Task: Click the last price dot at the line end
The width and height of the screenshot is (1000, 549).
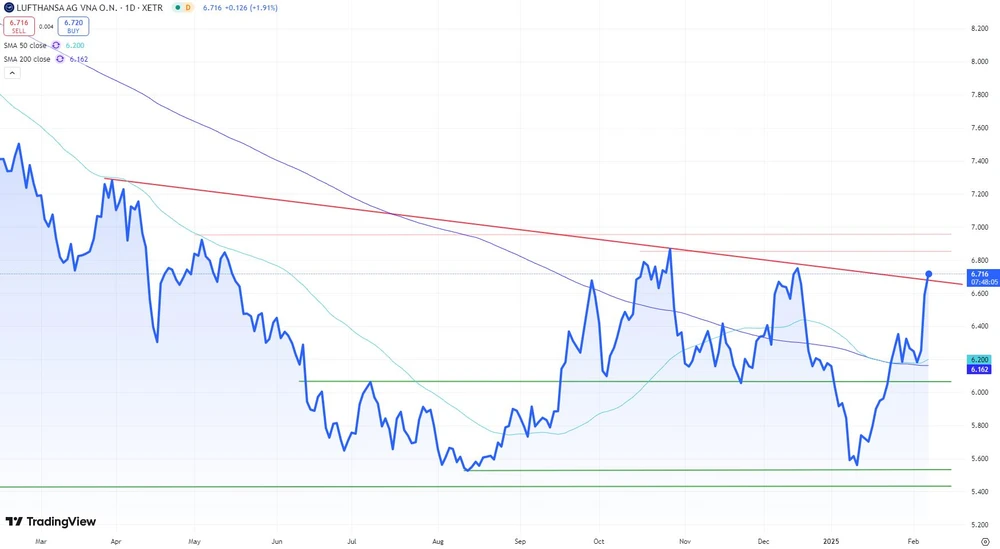Action: 929,274
